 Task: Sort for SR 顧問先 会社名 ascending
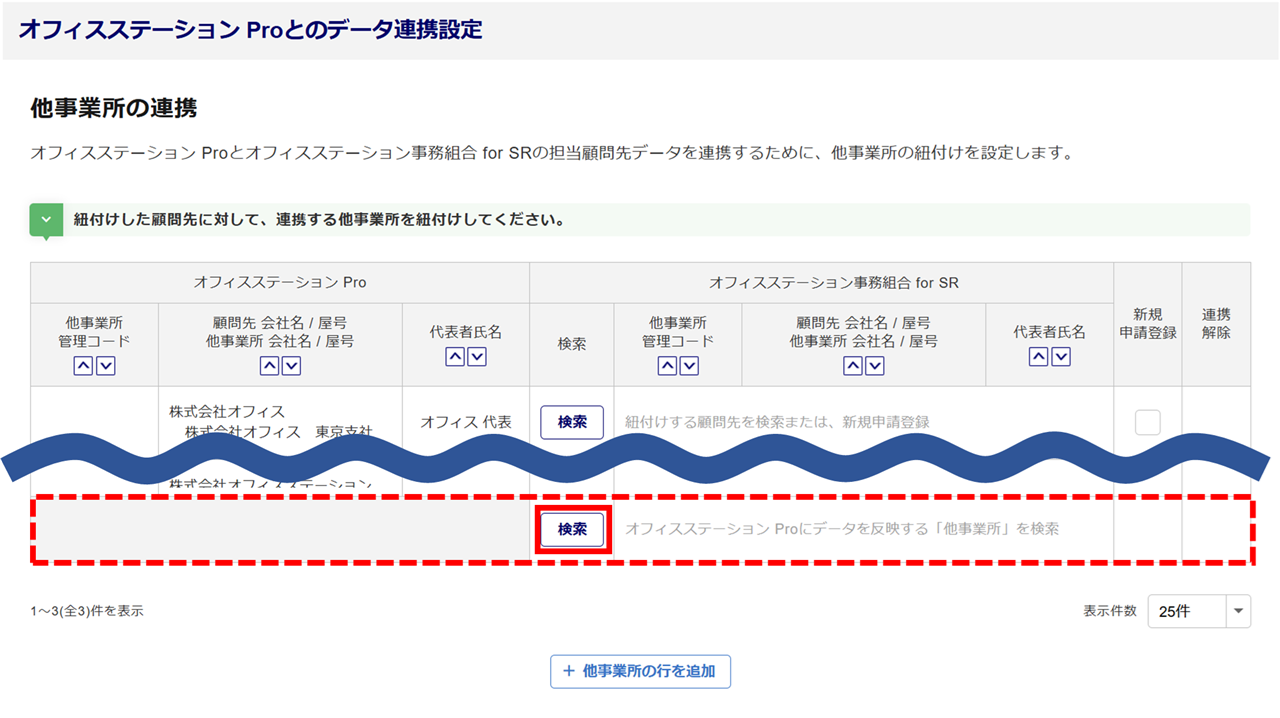[853, 366]
